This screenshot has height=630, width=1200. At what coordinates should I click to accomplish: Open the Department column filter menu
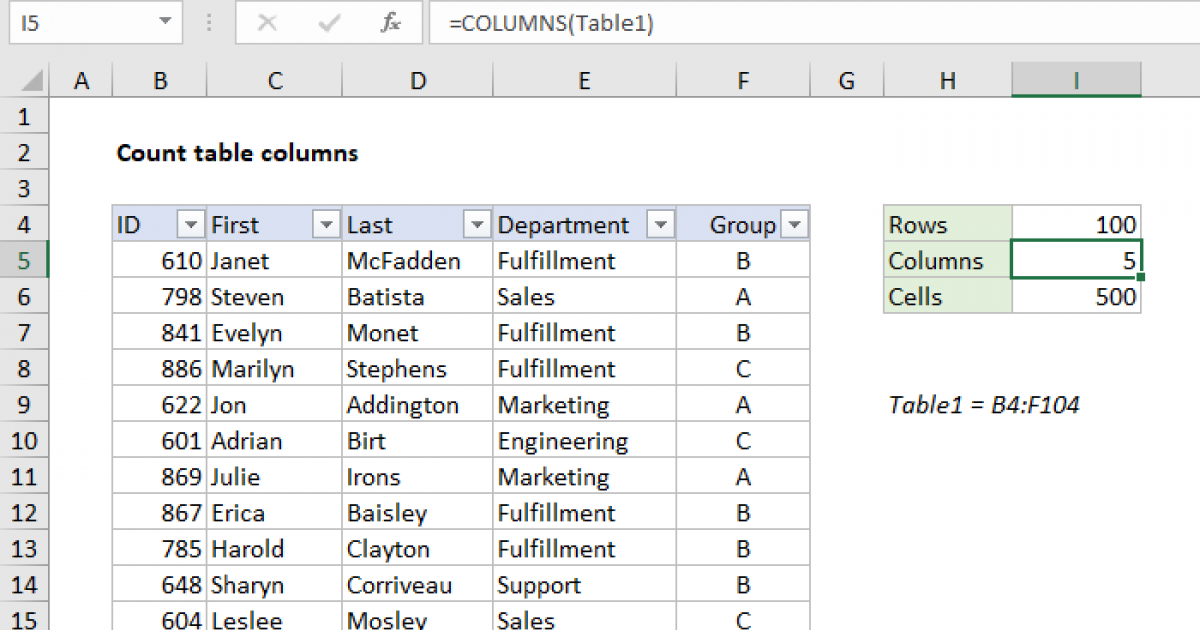pos(660,224)
